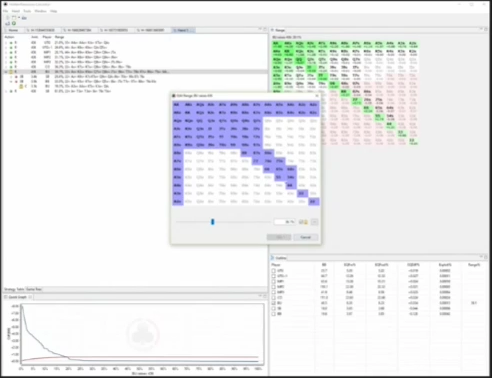Click the blue toolbar icon right of dropdown arrow
Image resolution: width=492 pixels, height=378 pixels.
click(24, 18)
